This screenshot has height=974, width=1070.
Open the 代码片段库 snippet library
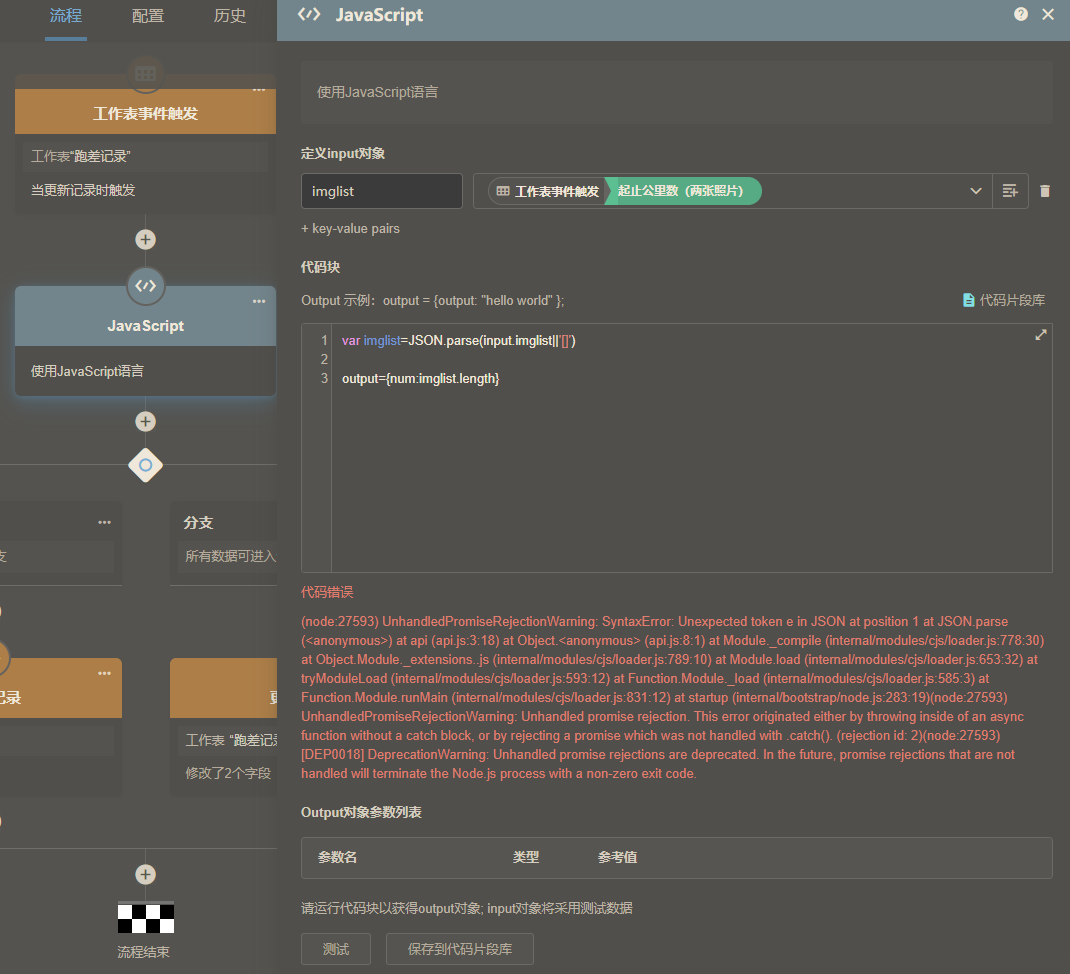tap(1003, 300)
